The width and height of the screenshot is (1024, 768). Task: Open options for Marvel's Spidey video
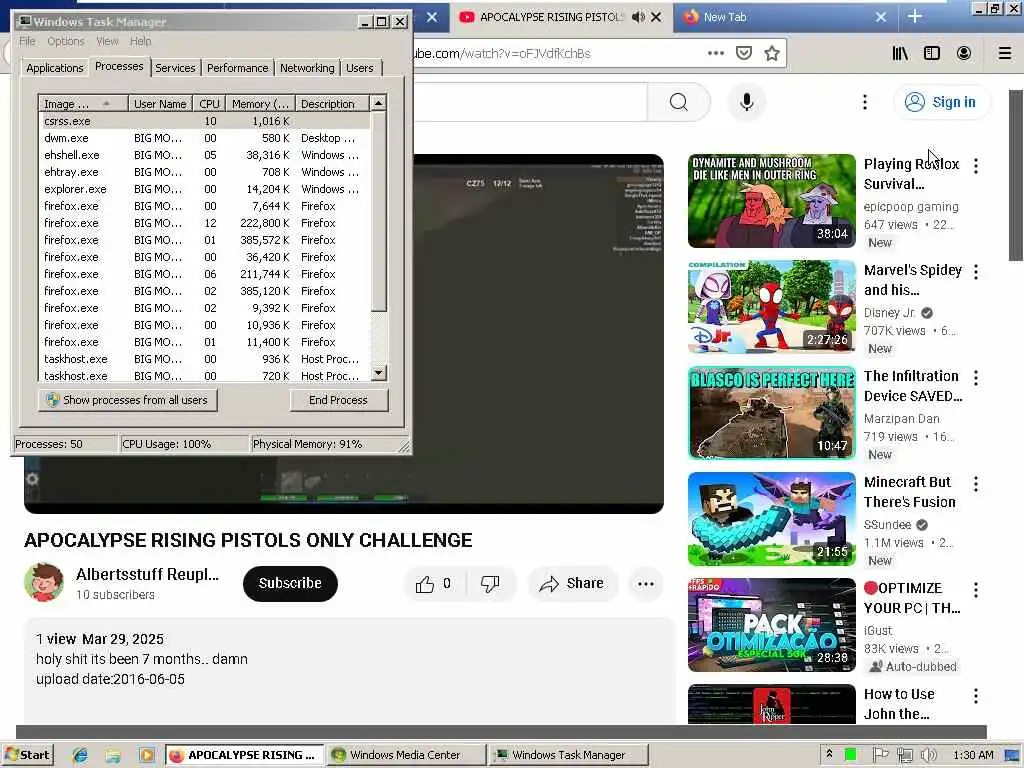click(976, 272)
